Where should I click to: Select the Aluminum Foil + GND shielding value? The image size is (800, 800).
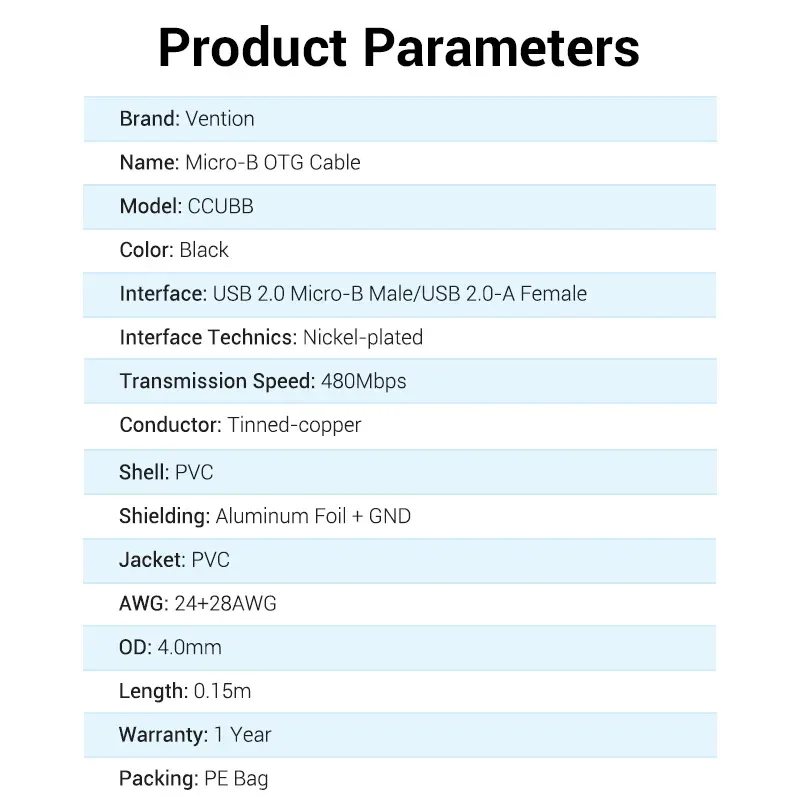[313, 516]
